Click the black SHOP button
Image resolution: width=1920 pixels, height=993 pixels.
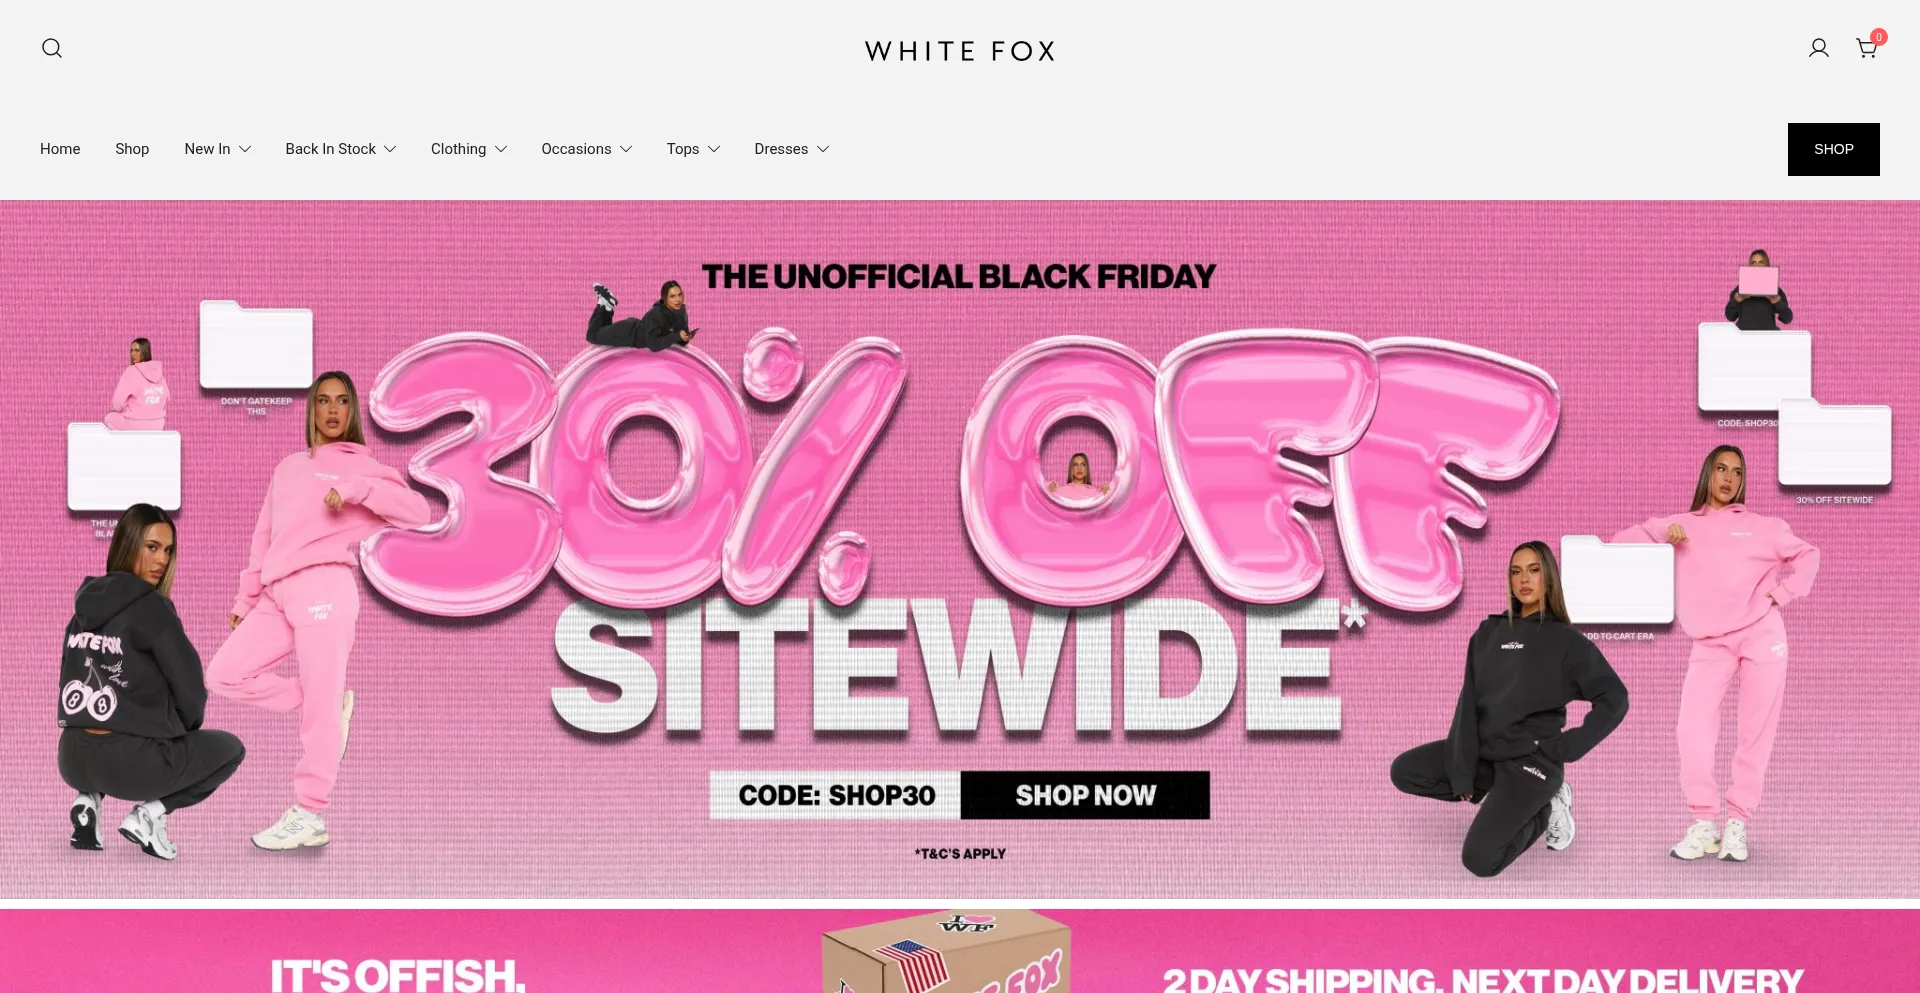pos(1833,149)
